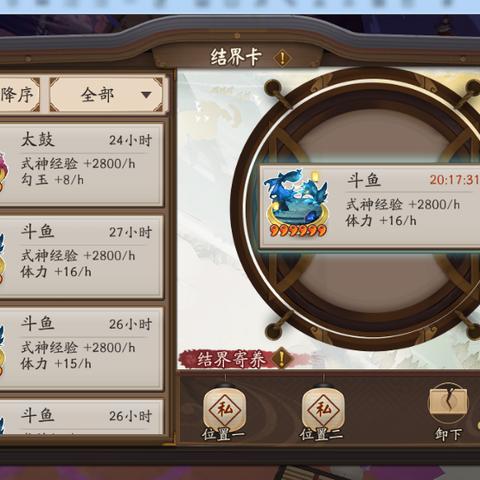The width and height of the screenshot is (480, 480).
Task: Click the 结界寄养 red banner label
Action: [230, 359]
